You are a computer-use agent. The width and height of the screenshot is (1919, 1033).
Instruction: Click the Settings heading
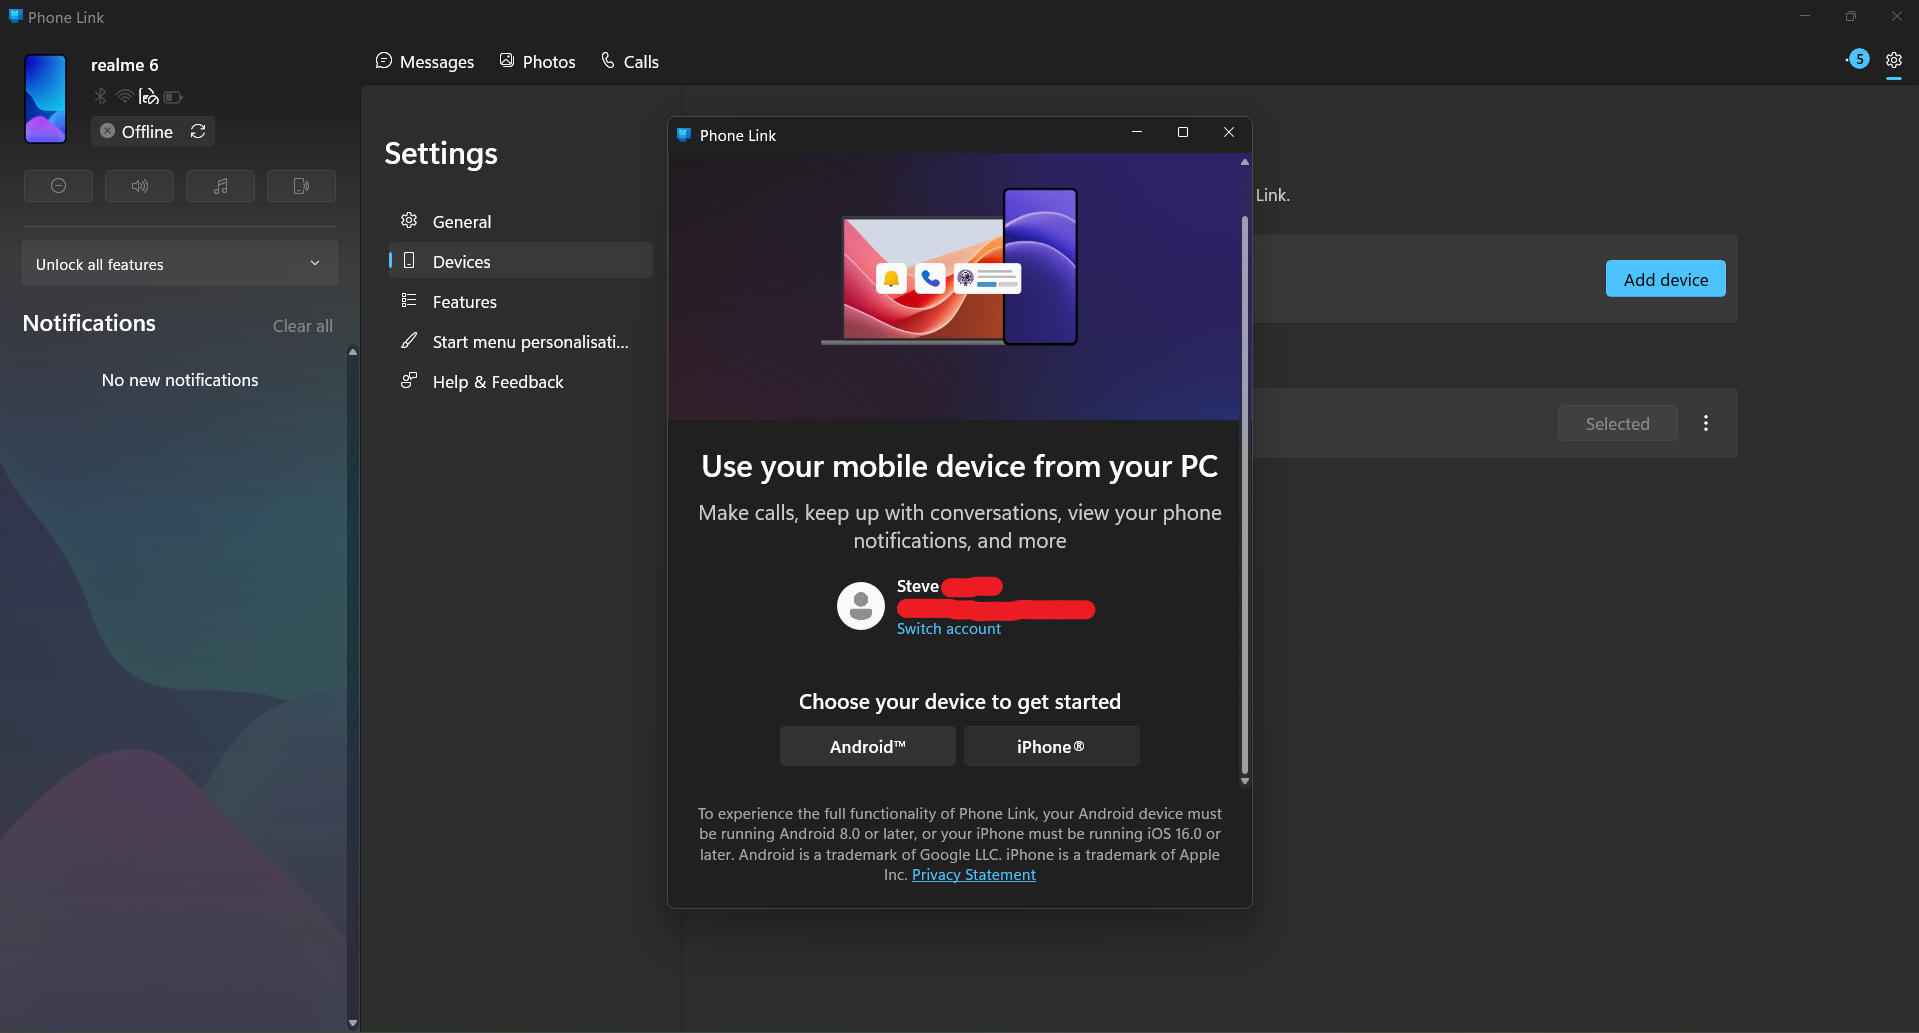point(441,153)
